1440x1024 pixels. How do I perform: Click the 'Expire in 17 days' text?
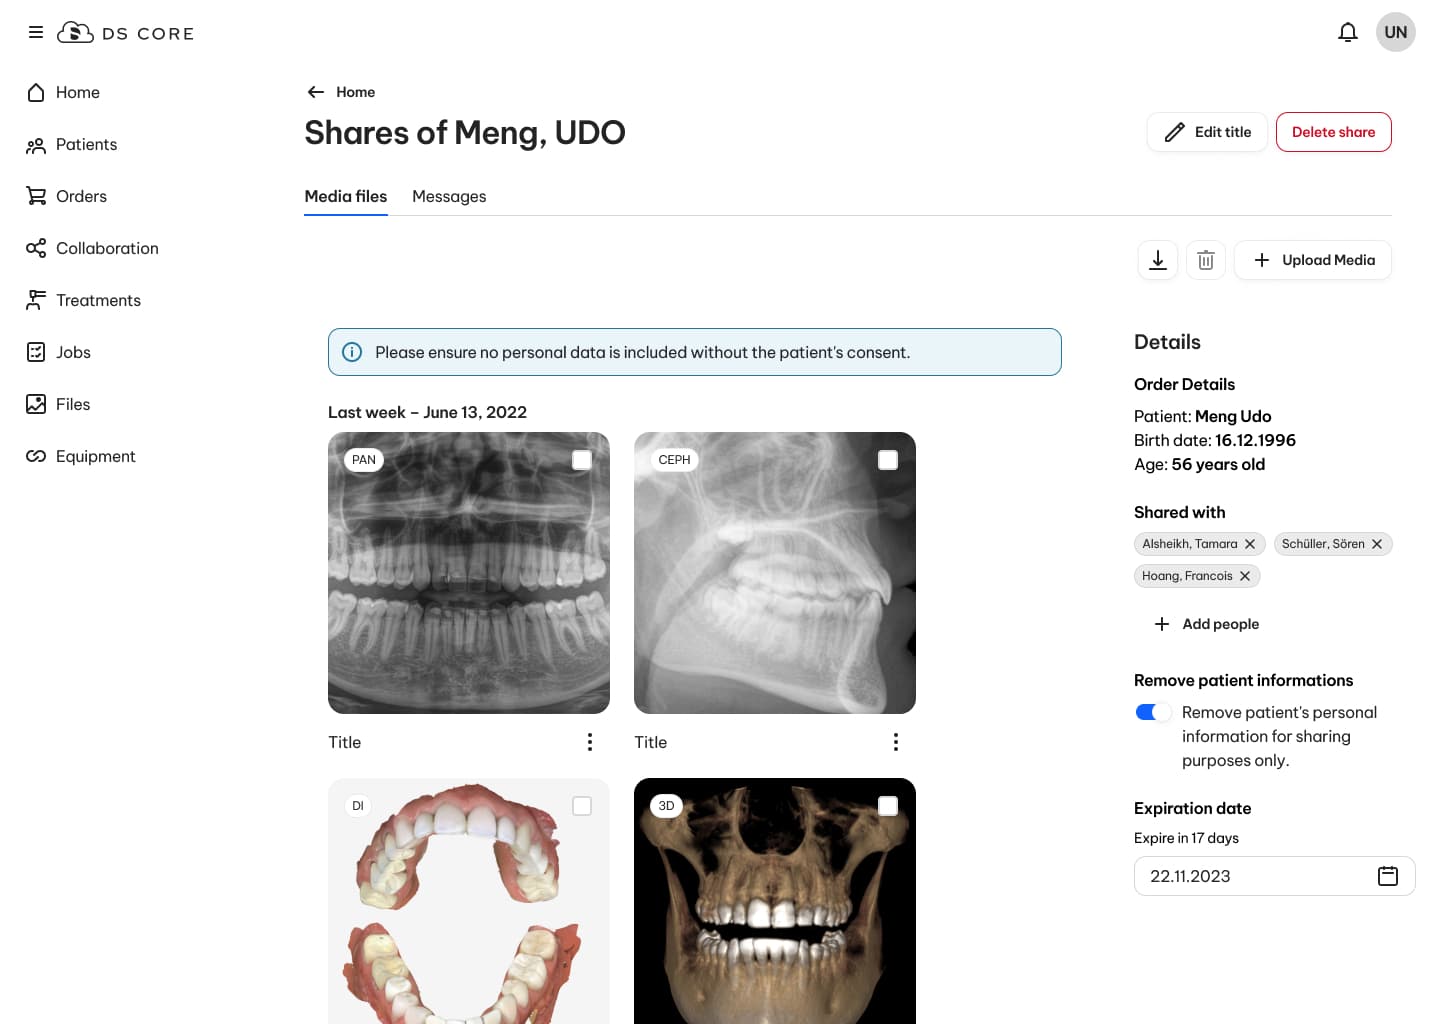(1186, 838)
